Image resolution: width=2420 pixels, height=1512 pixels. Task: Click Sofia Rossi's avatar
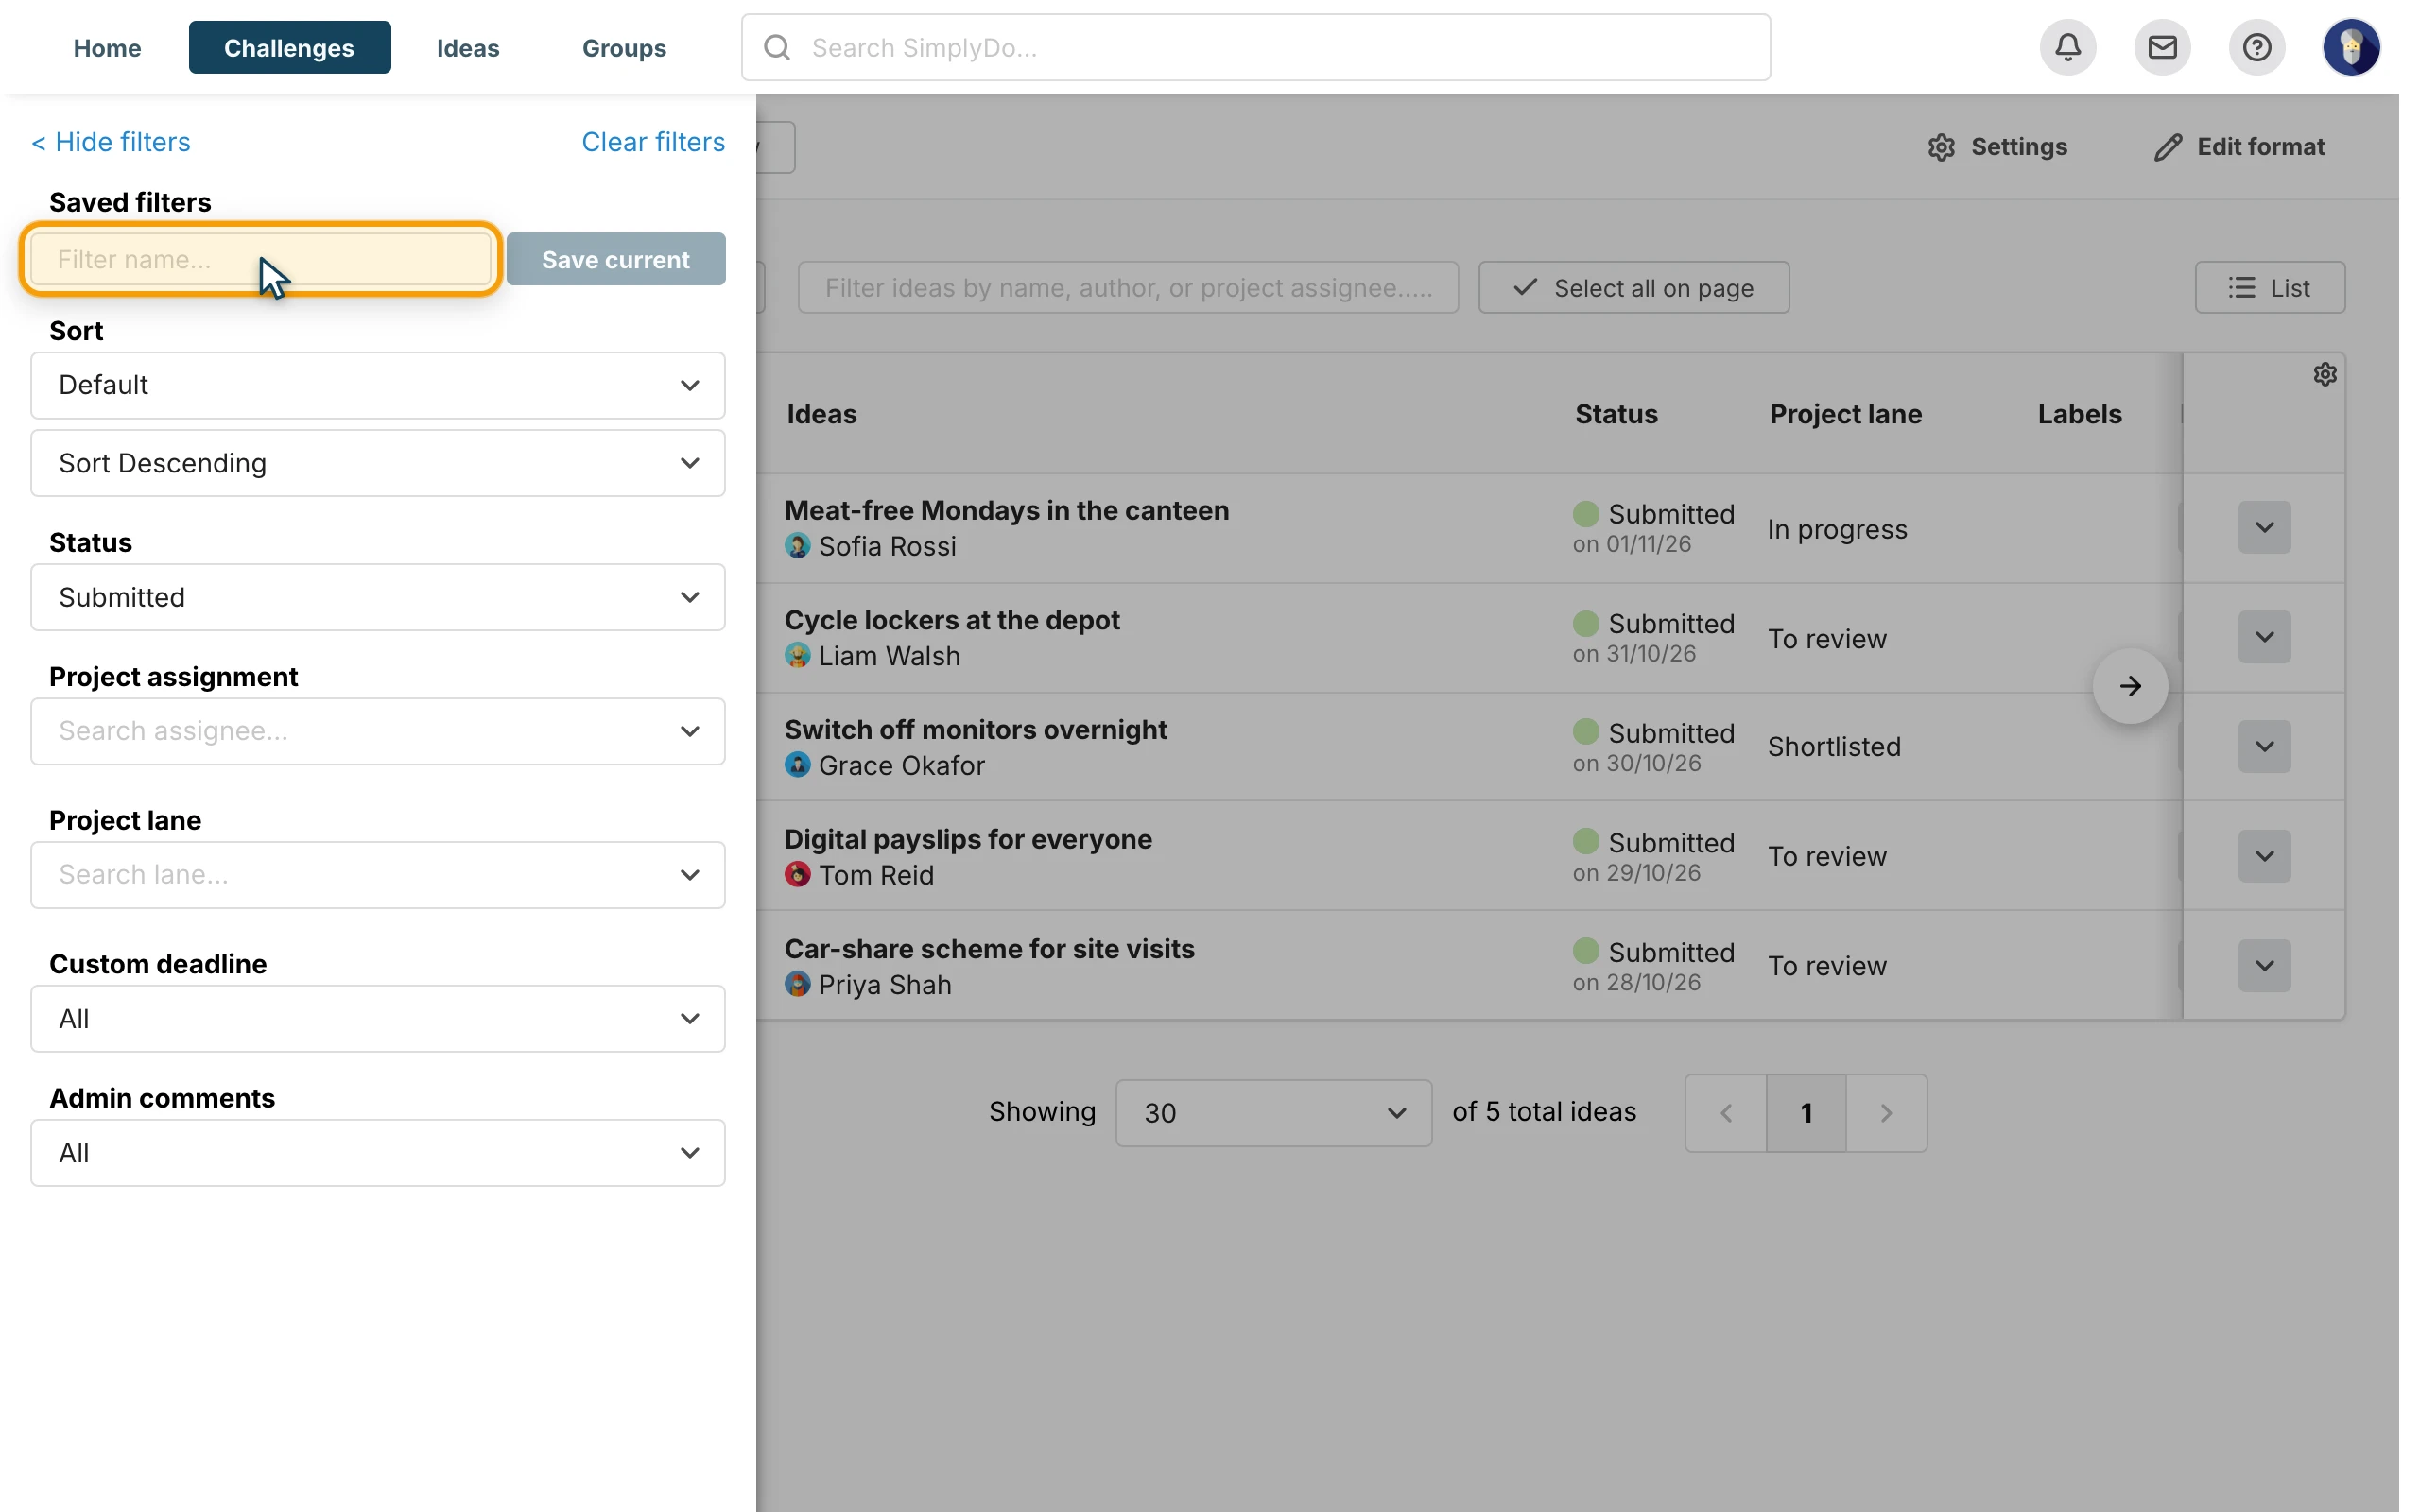797,545
